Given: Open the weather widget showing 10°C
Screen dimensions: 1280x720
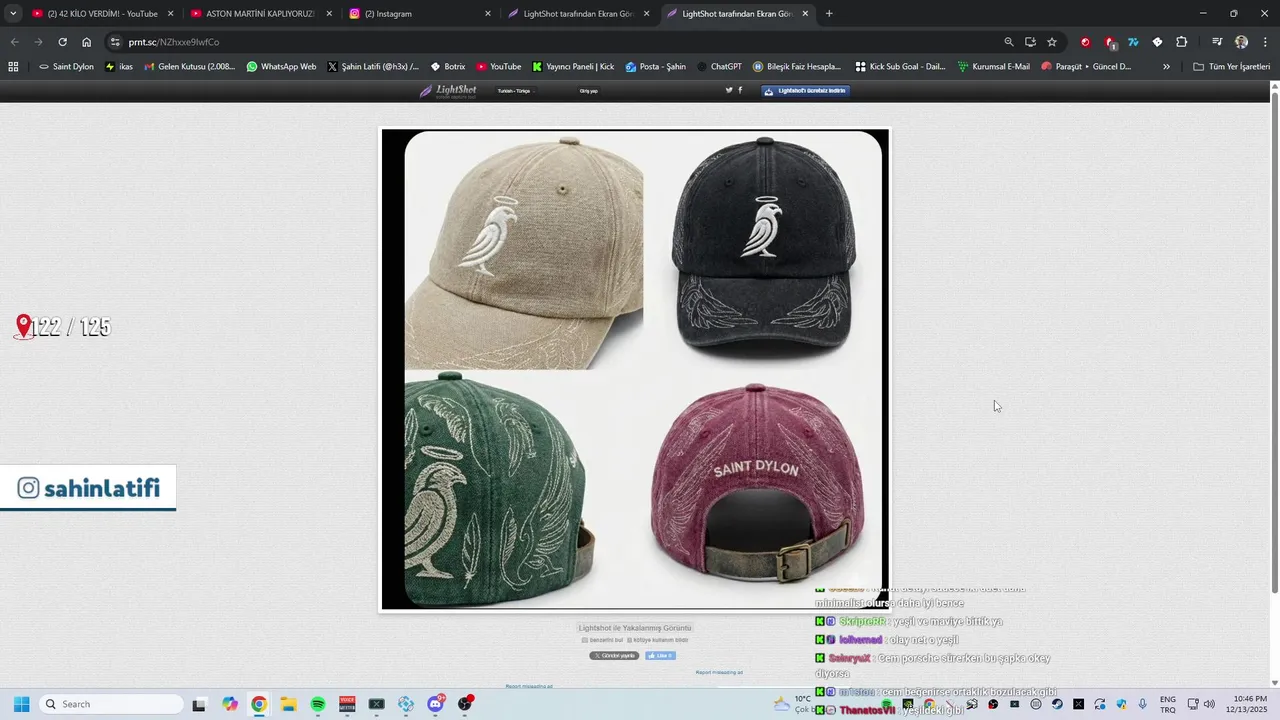Looking at the screenshot, I should tap(795, 704).
